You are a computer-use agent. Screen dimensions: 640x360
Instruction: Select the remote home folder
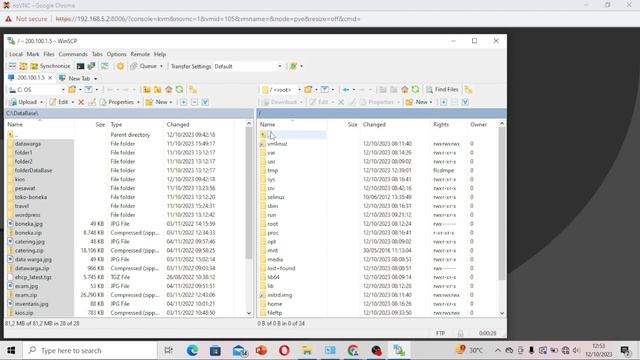point(275,304)
